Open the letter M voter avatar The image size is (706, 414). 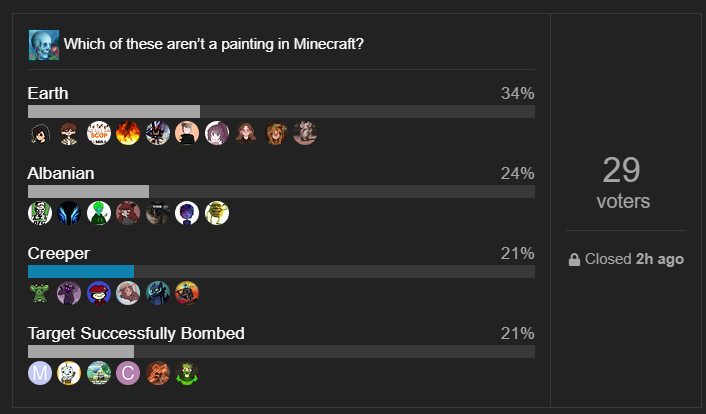[40, 373]
